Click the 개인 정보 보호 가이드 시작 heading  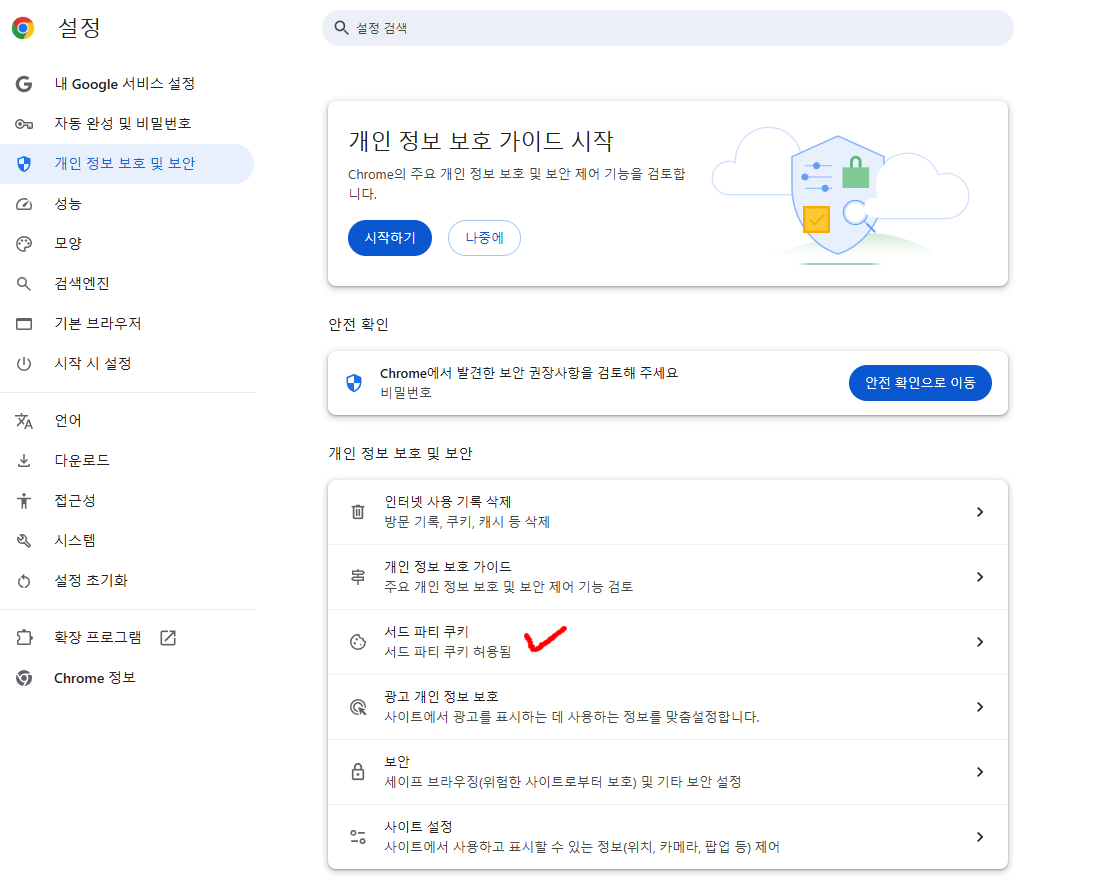click(480, 141)
